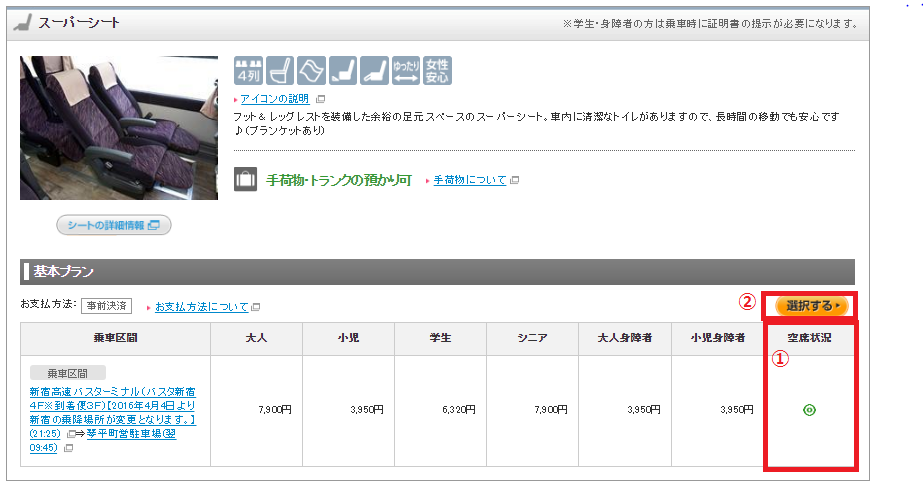This screenshot has height=492, width=923.
Task: Click the 4列 four-row seating icon
Action: (247, 70)
